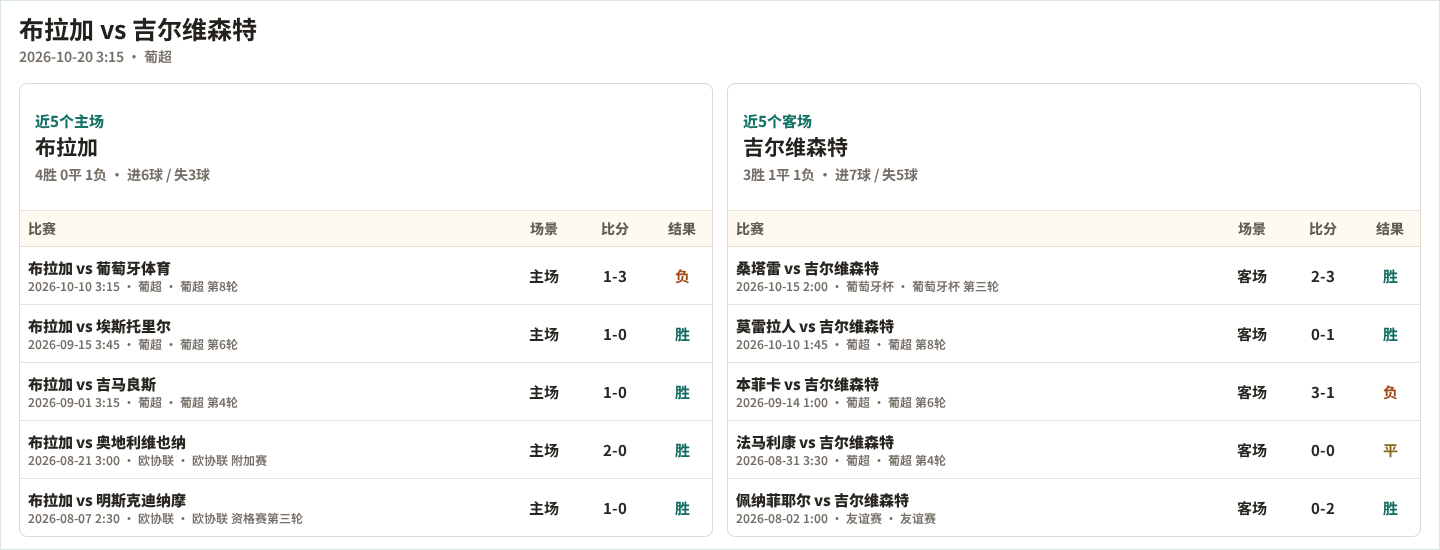This screenshot has width=1440, height=550.
Task: Click 比赛 column header in 布拉加 table
Action: (x=42, y=229)
